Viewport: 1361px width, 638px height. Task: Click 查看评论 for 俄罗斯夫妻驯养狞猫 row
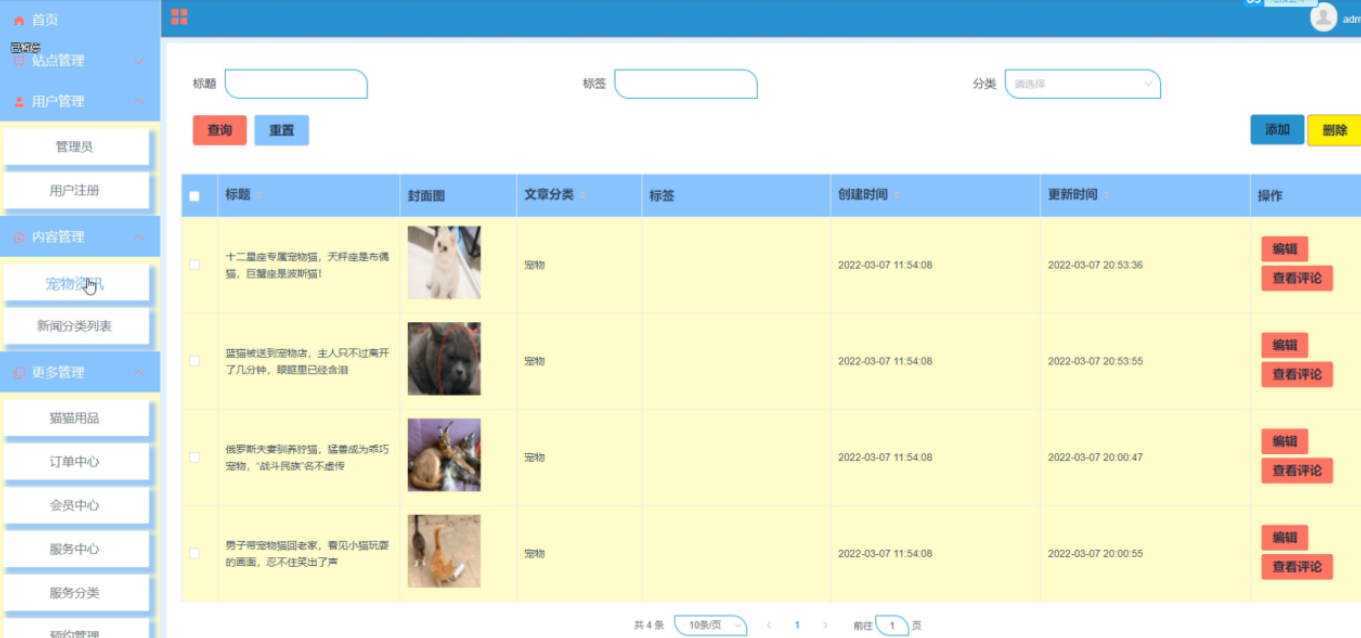coord(1297,470)
